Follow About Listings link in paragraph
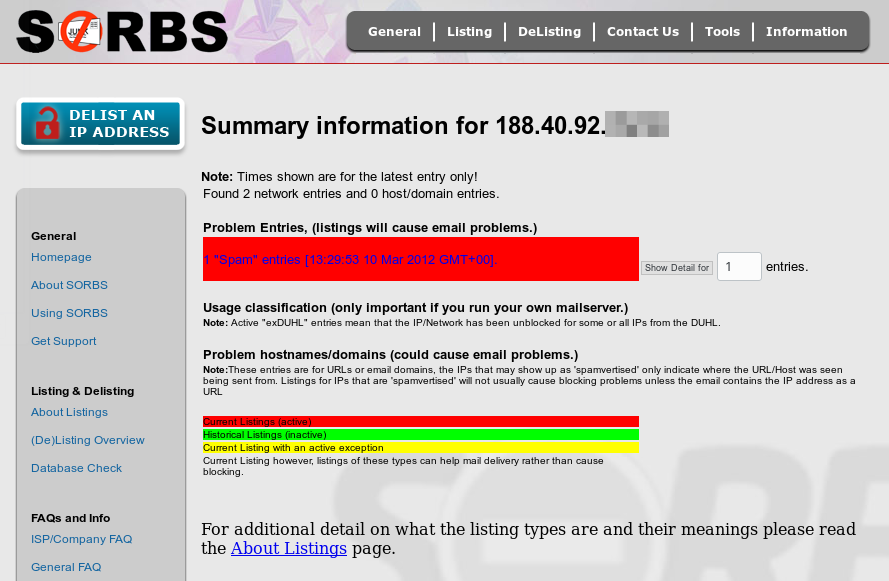889x581 pixels. (x=289, y=548)
